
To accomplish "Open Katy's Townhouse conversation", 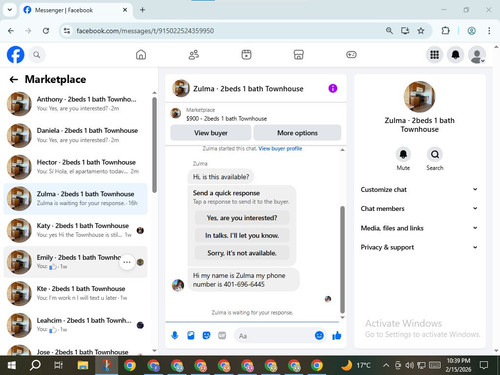I will click(x=75, y=230).
